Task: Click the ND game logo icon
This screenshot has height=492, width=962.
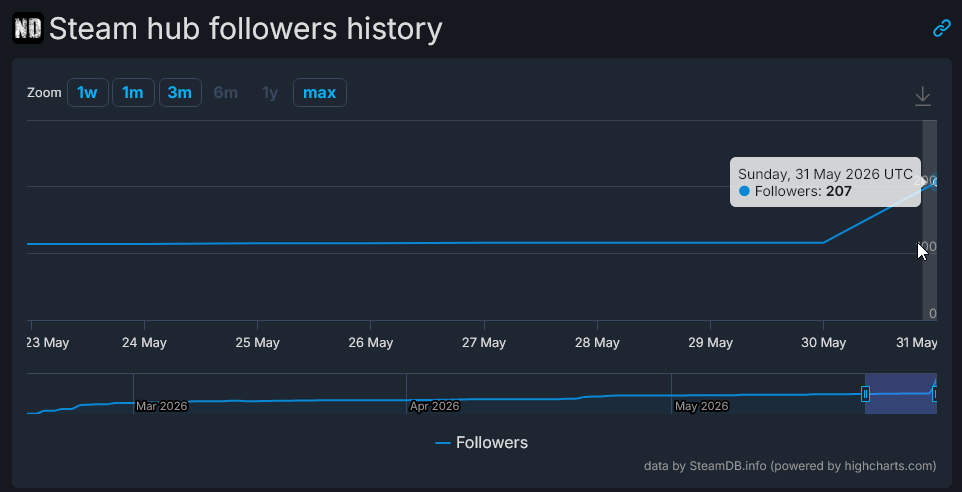Action: tap(28, 28)
